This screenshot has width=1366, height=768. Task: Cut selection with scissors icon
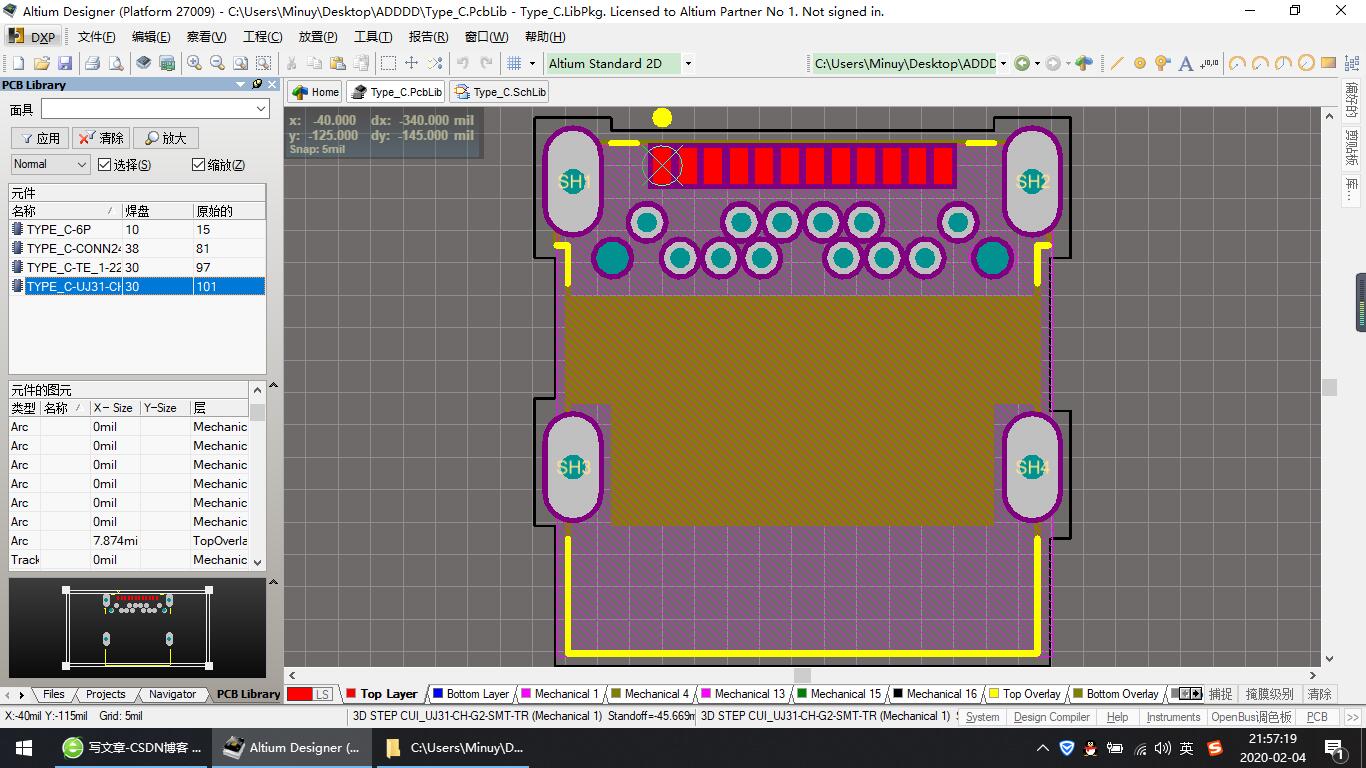point(291,63)
